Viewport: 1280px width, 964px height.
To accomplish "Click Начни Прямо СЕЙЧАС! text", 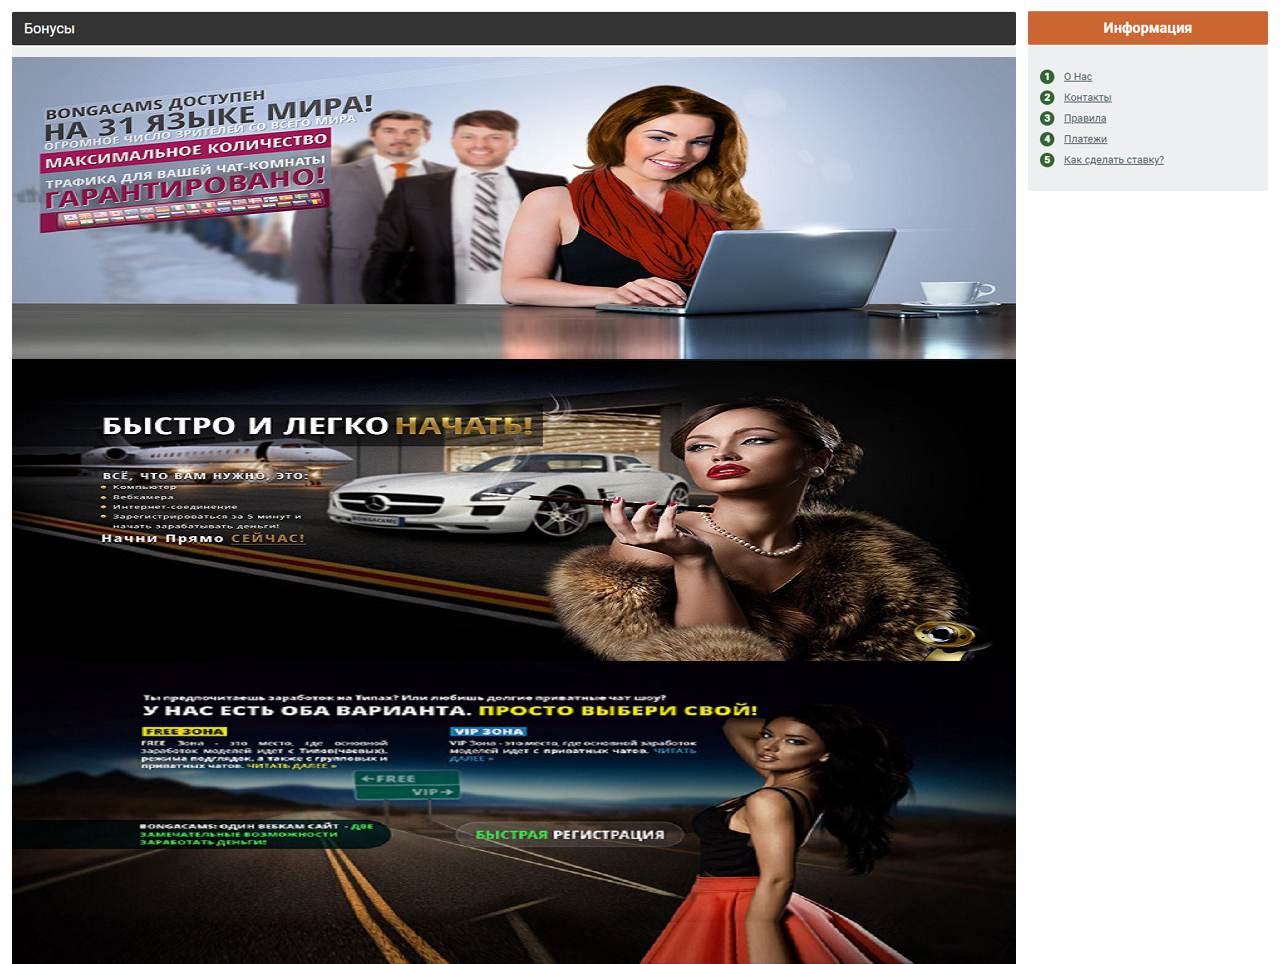I will click(203, 538).
